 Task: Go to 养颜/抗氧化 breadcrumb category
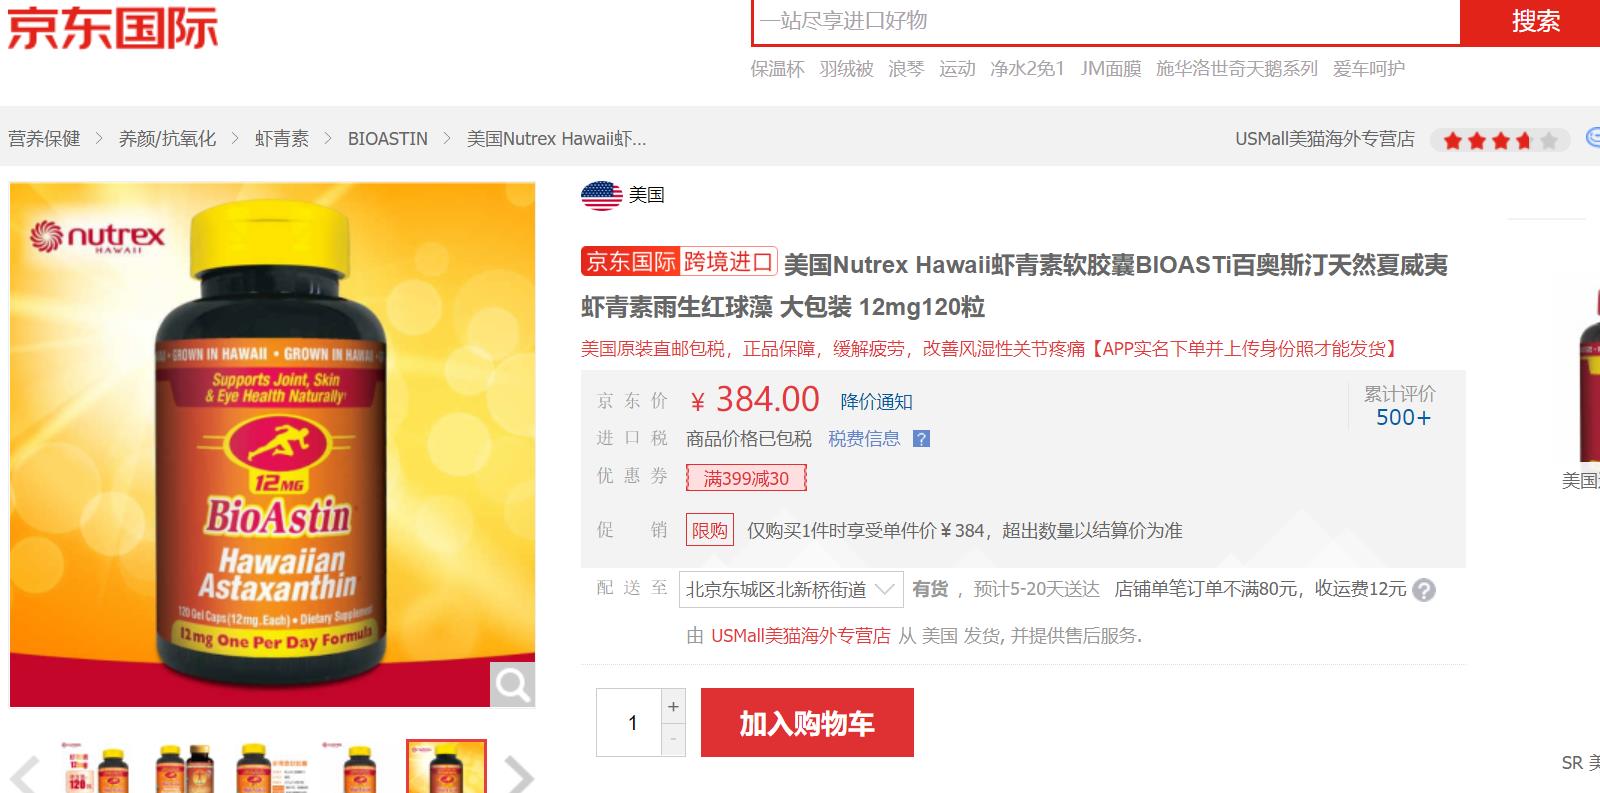167,139
